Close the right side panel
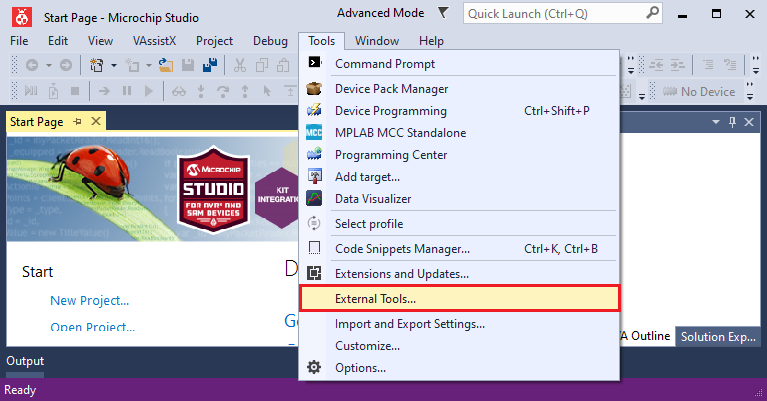Viewport: 767px width, 401px height. pos(749,122)
